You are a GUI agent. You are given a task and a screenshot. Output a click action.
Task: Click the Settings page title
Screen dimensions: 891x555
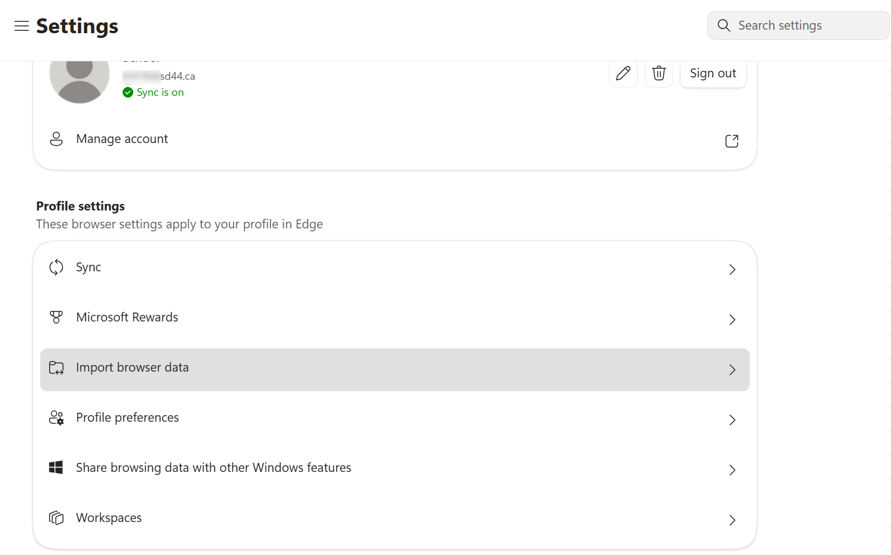(x=77, y=26)
